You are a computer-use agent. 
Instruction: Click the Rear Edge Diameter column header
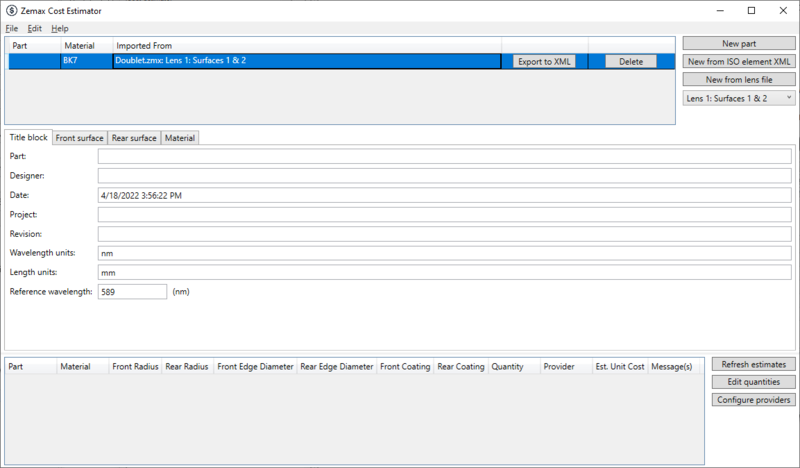coord(337,366)
